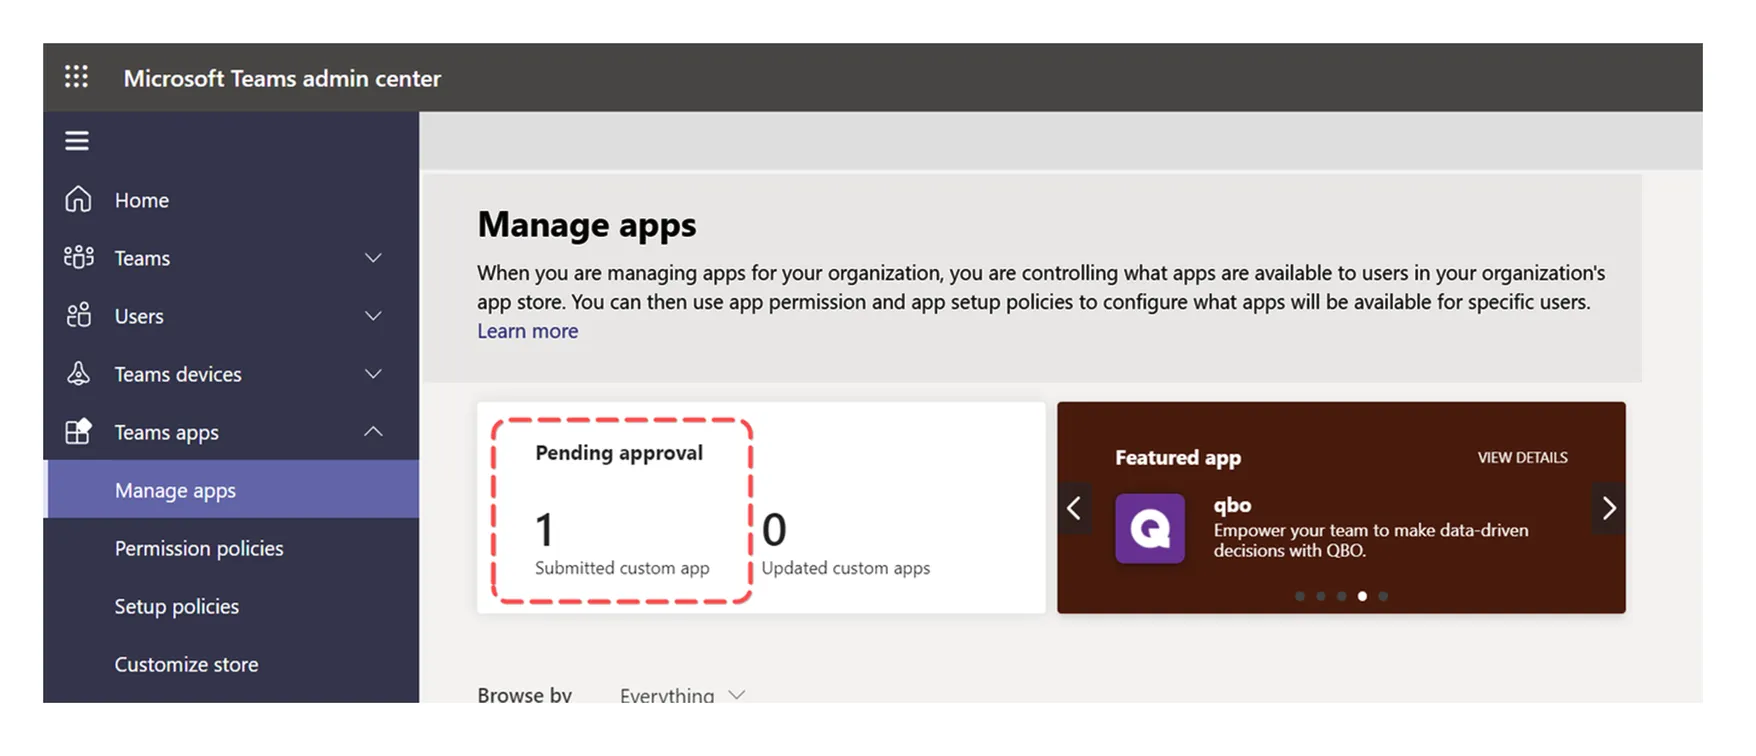
Task: Select the fifth carousel dot
Action: click(x=1383, y=596)
